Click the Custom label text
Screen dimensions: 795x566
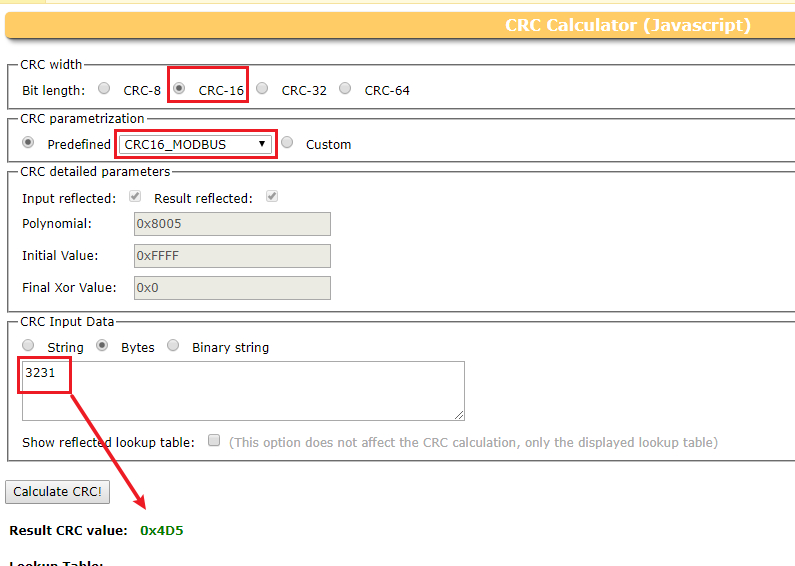[329, 145]
